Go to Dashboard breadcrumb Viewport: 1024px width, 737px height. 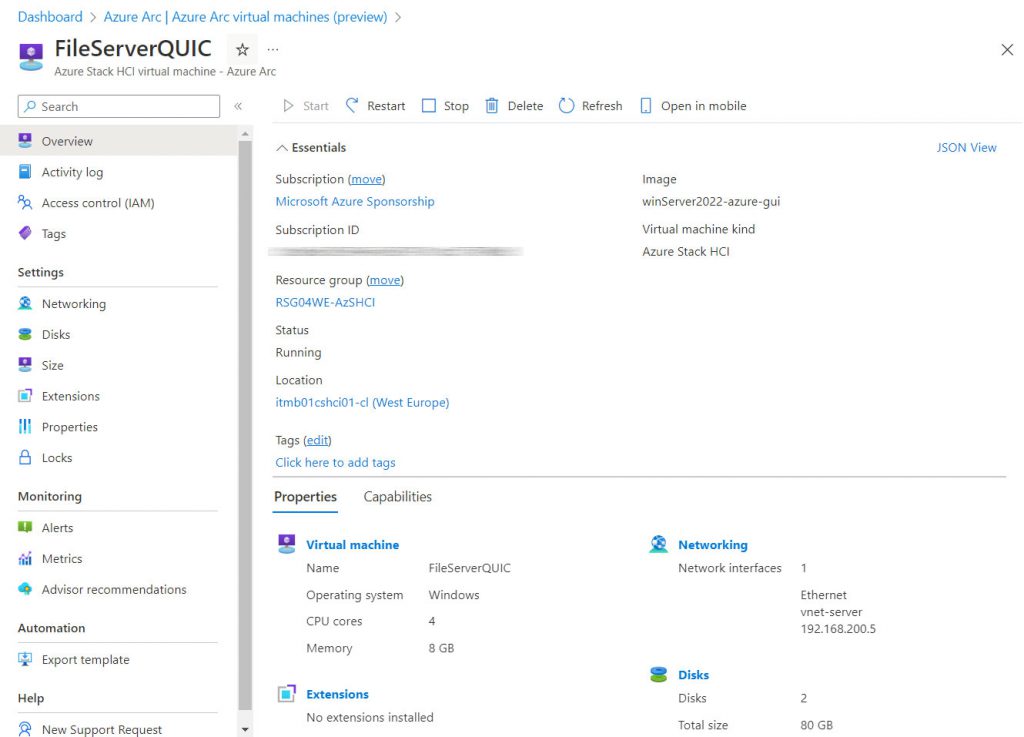[50, 16]
